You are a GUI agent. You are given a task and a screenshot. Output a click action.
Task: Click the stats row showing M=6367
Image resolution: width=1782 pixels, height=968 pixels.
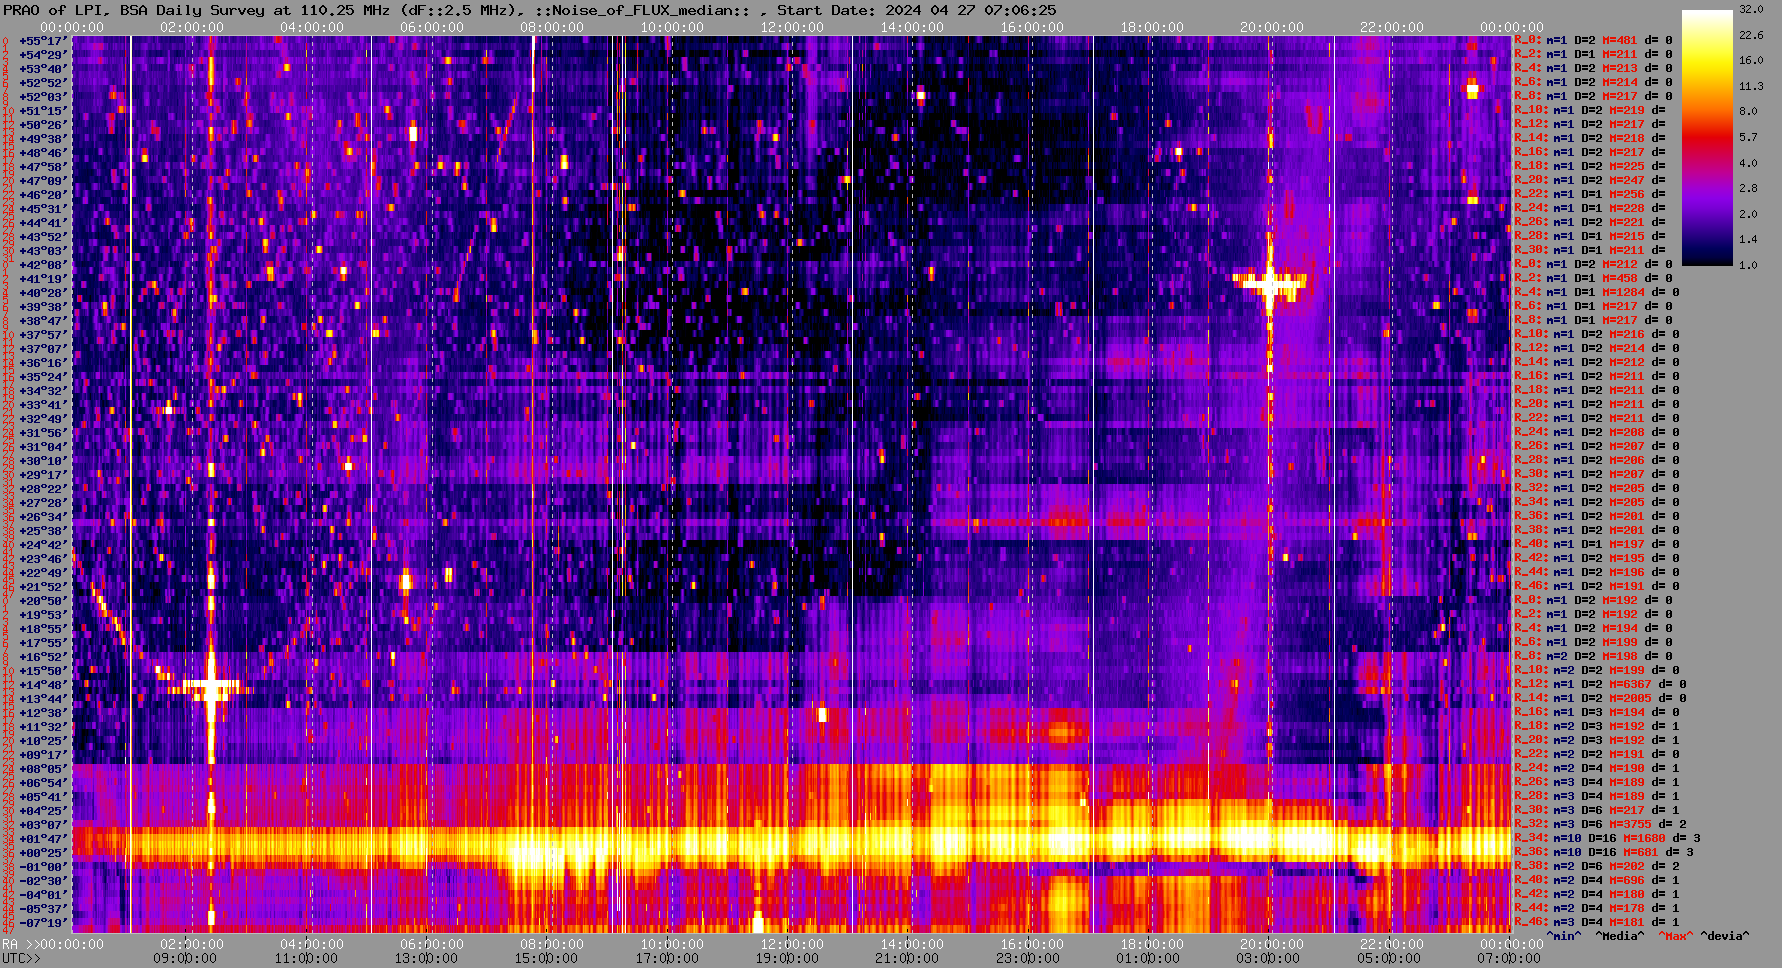(1599, 684)
